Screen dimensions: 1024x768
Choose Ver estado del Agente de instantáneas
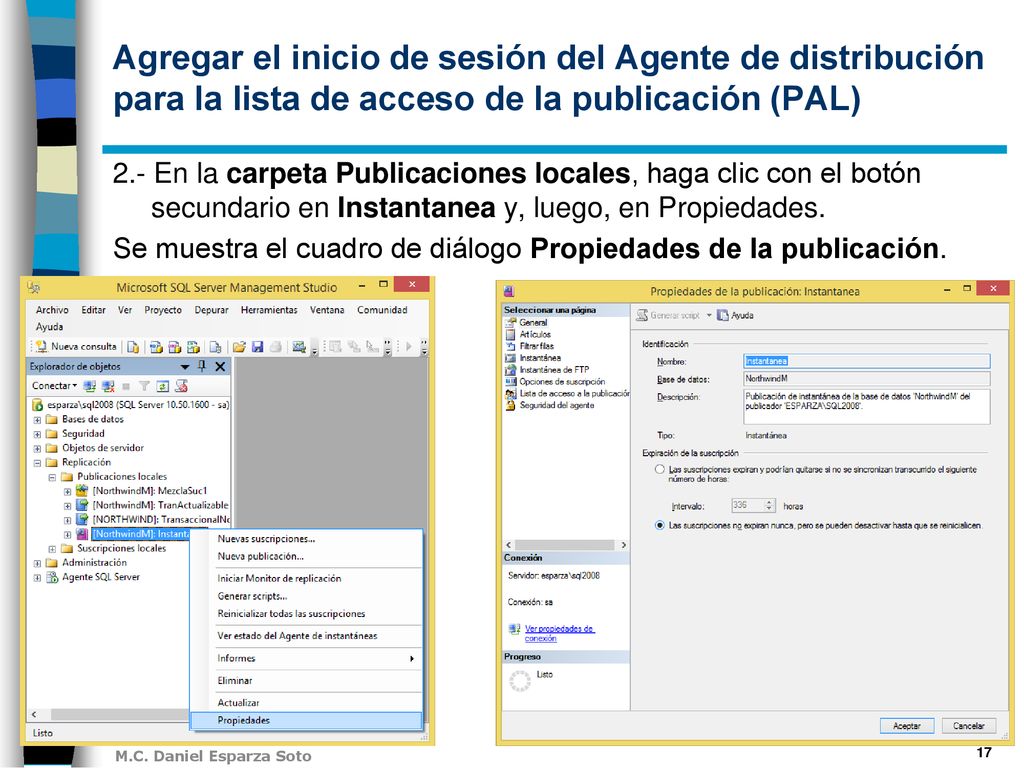tap(306, 636)
